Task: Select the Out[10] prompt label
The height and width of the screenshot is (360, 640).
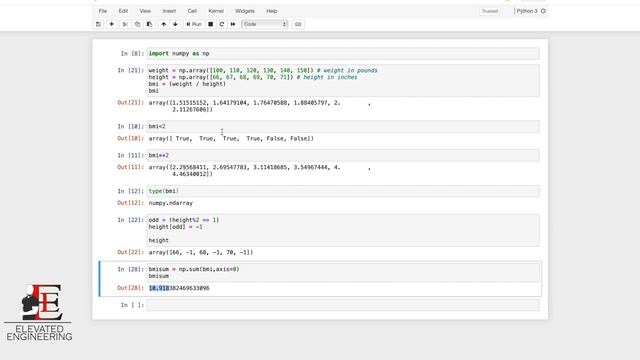Action: (131, 139)
